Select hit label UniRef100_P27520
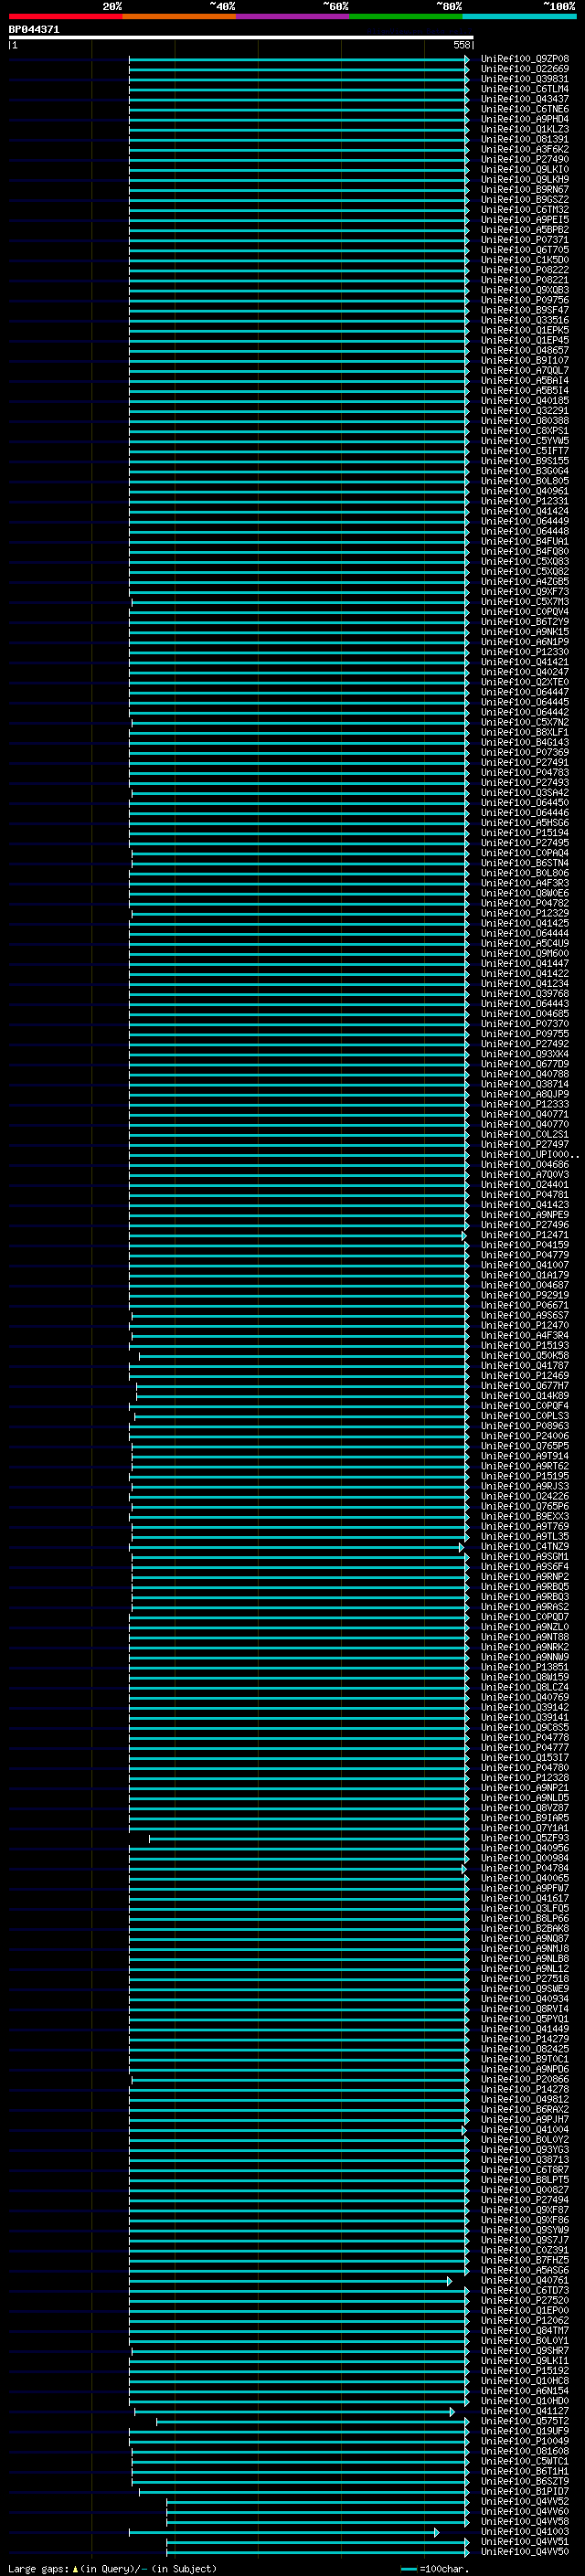585x2576 pixels. tap(524, 2300)
